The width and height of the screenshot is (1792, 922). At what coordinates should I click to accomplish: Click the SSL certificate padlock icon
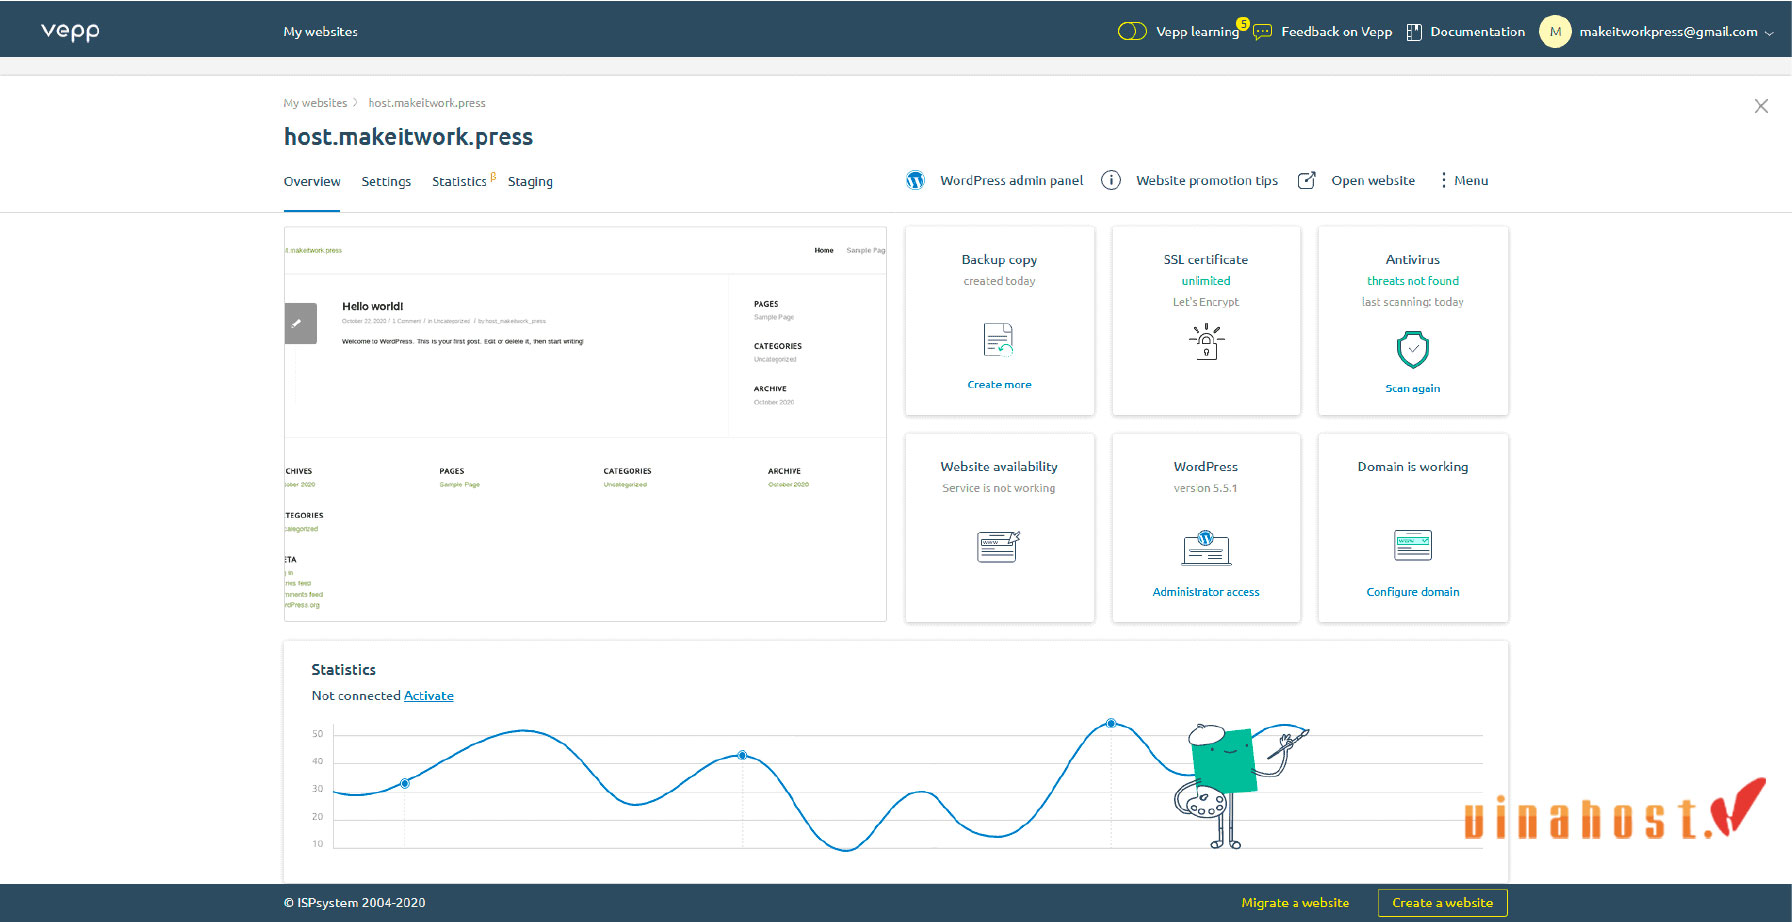(1206, 340)
